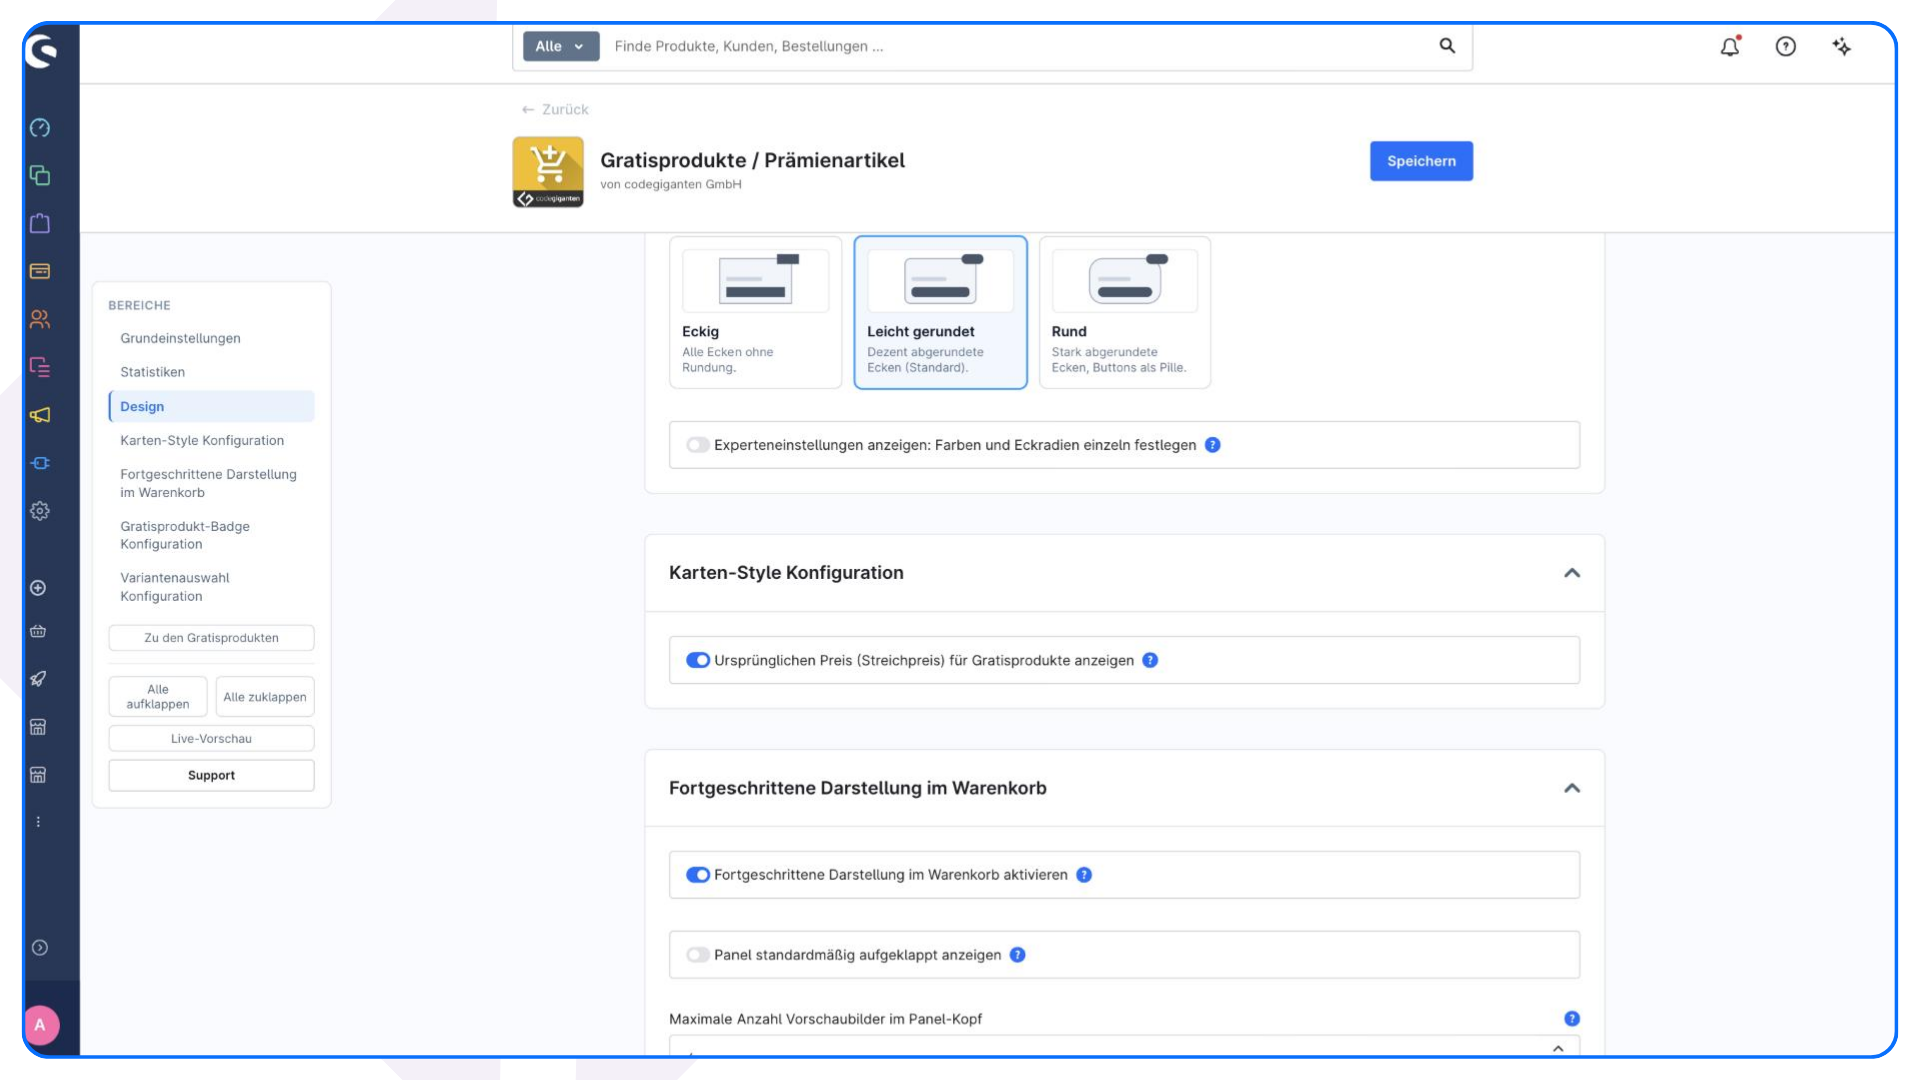This screenshot has height=1080, width=1920.
Task: Click the search magnifier icon
Action: click(x=1447, y=46)
